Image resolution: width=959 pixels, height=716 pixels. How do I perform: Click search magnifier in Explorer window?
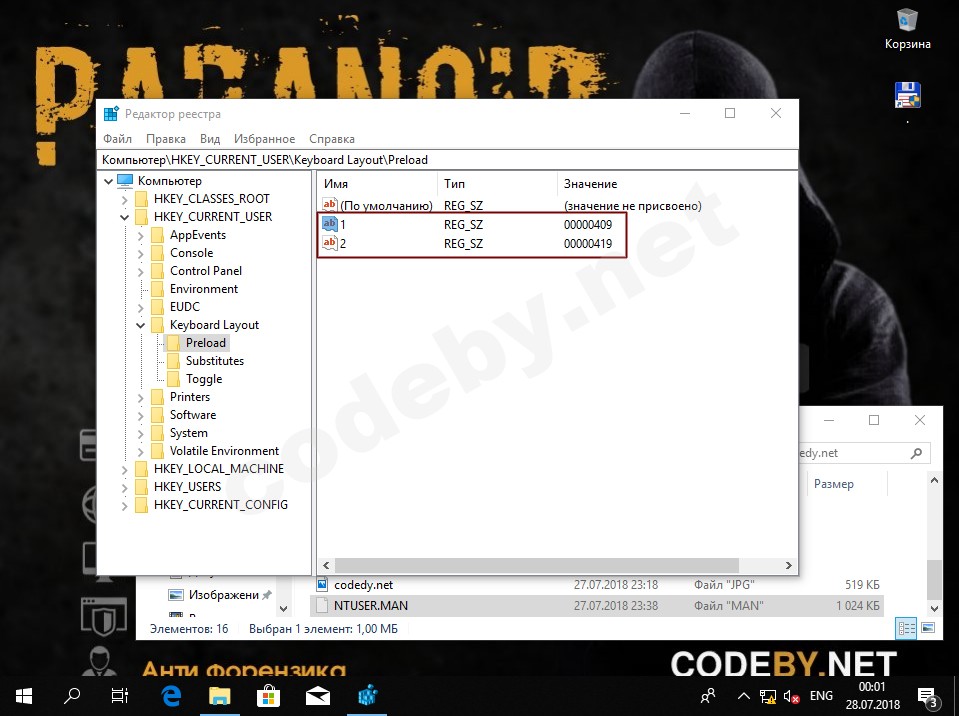[x=916, y=453]
